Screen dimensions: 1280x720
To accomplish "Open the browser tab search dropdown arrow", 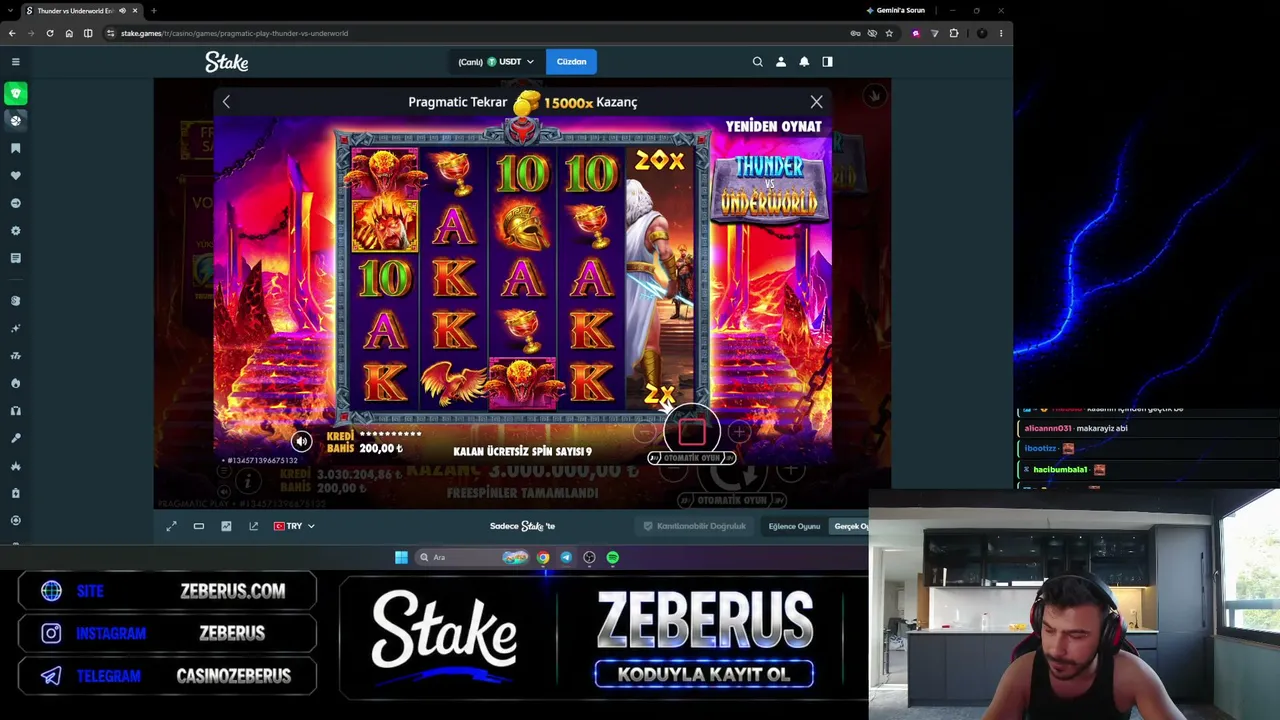I will point(8,11).
